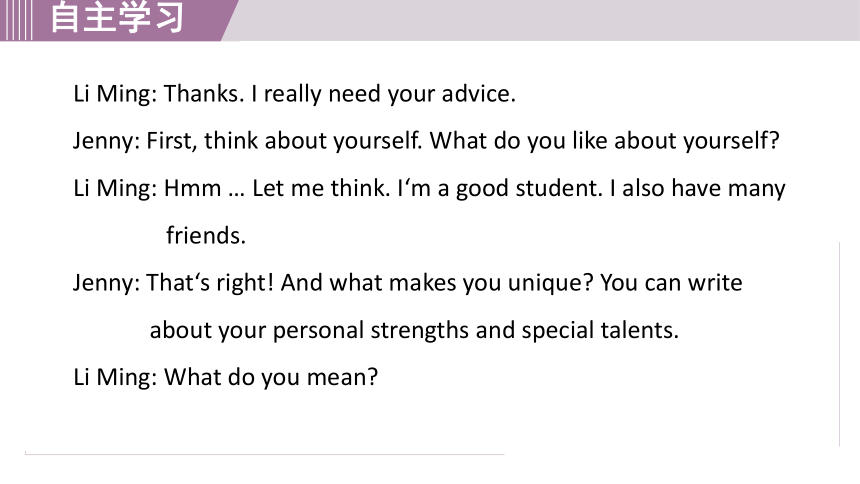Click the light purple banner right of the header

pos(548,20)
